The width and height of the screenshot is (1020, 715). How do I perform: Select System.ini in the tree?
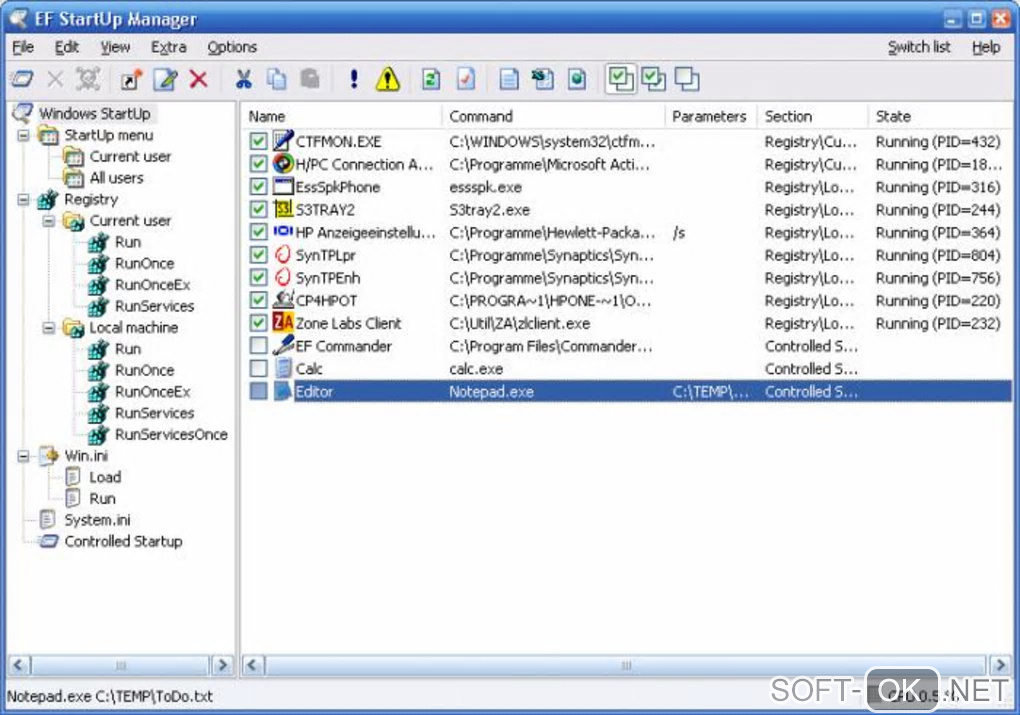pyautogui.click(x=97, y=520)
